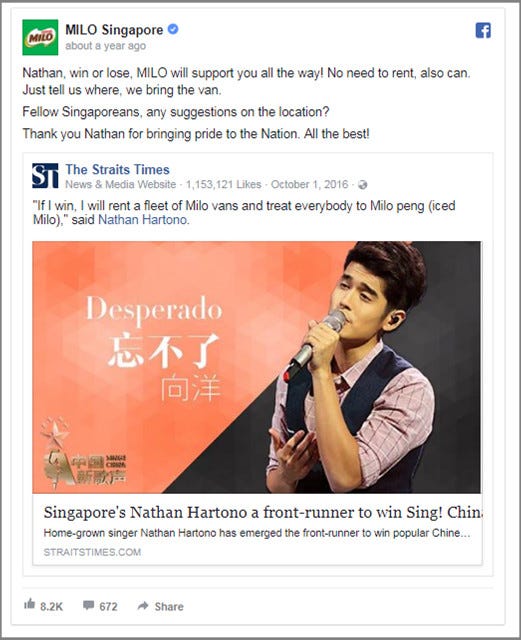521x640 pixels.
Task: Click the article description snippet text
Action: click(257, 533)
